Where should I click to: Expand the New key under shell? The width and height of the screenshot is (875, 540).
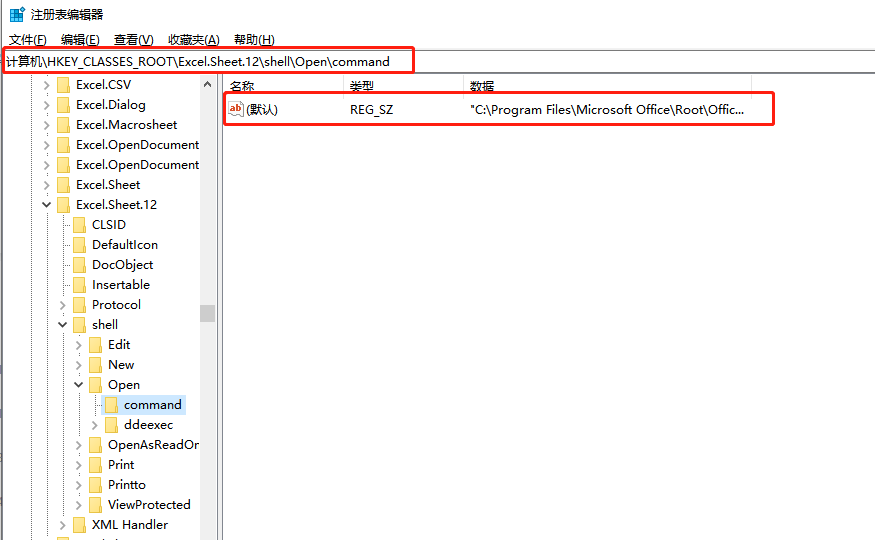[79, 365]
